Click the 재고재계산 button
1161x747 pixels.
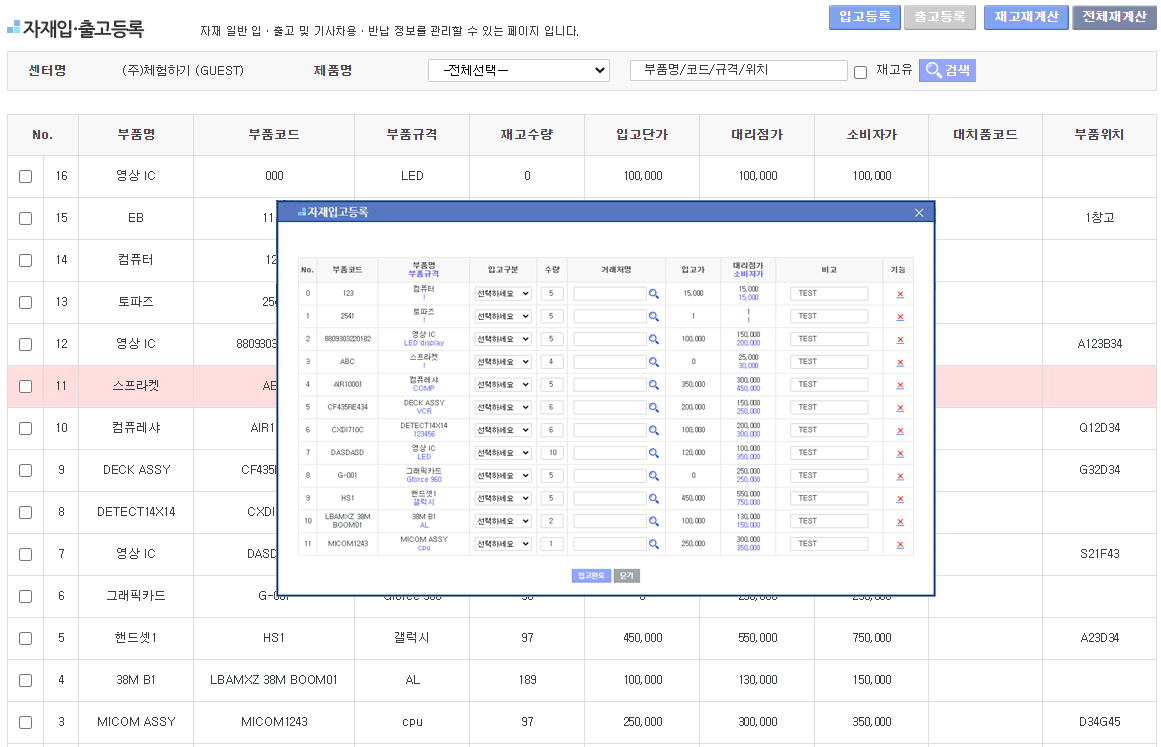pyautogui.click(x=1026, y=17)
